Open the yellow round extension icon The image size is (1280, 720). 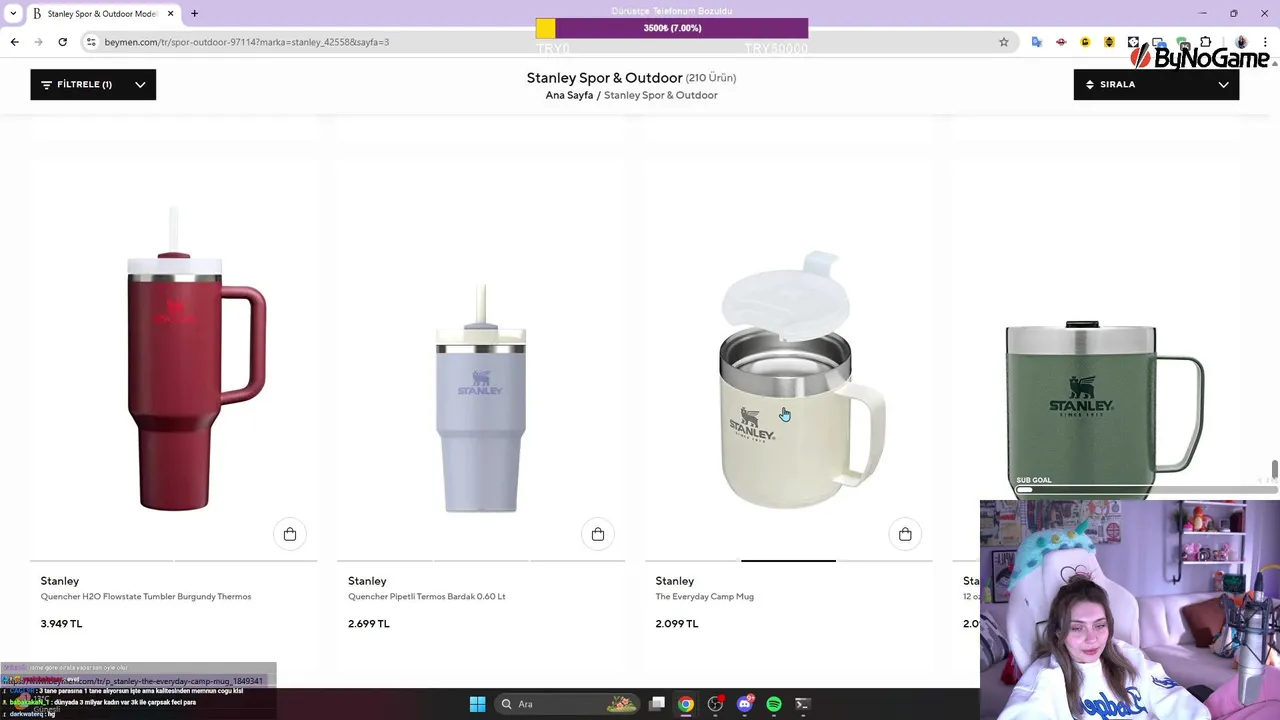coord(1085,42)
